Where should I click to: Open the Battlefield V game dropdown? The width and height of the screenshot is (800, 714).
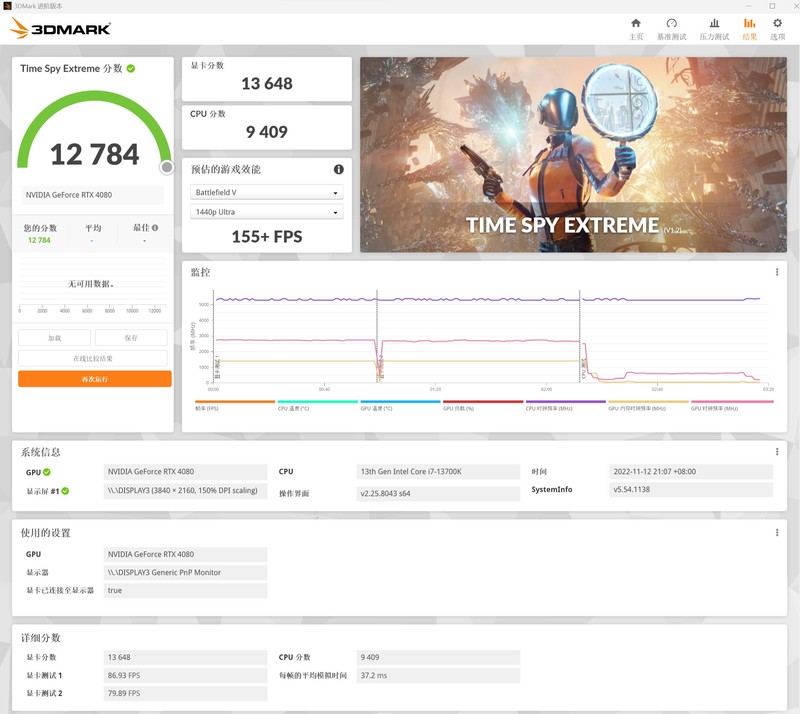click(265, 190)
